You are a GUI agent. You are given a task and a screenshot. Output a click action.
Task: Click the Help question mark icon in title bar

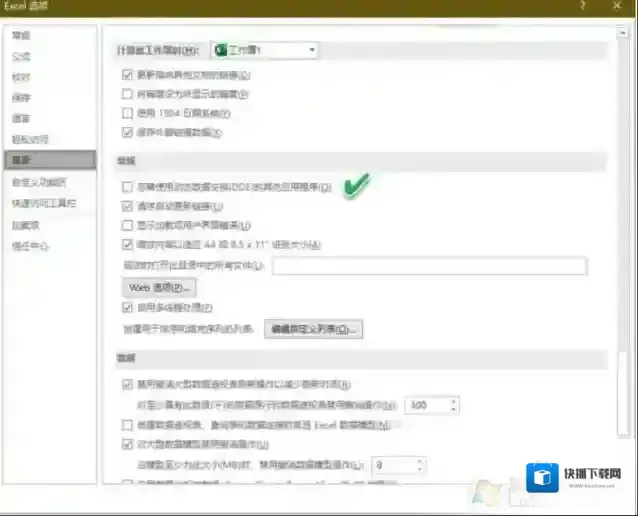coord(583,7)
